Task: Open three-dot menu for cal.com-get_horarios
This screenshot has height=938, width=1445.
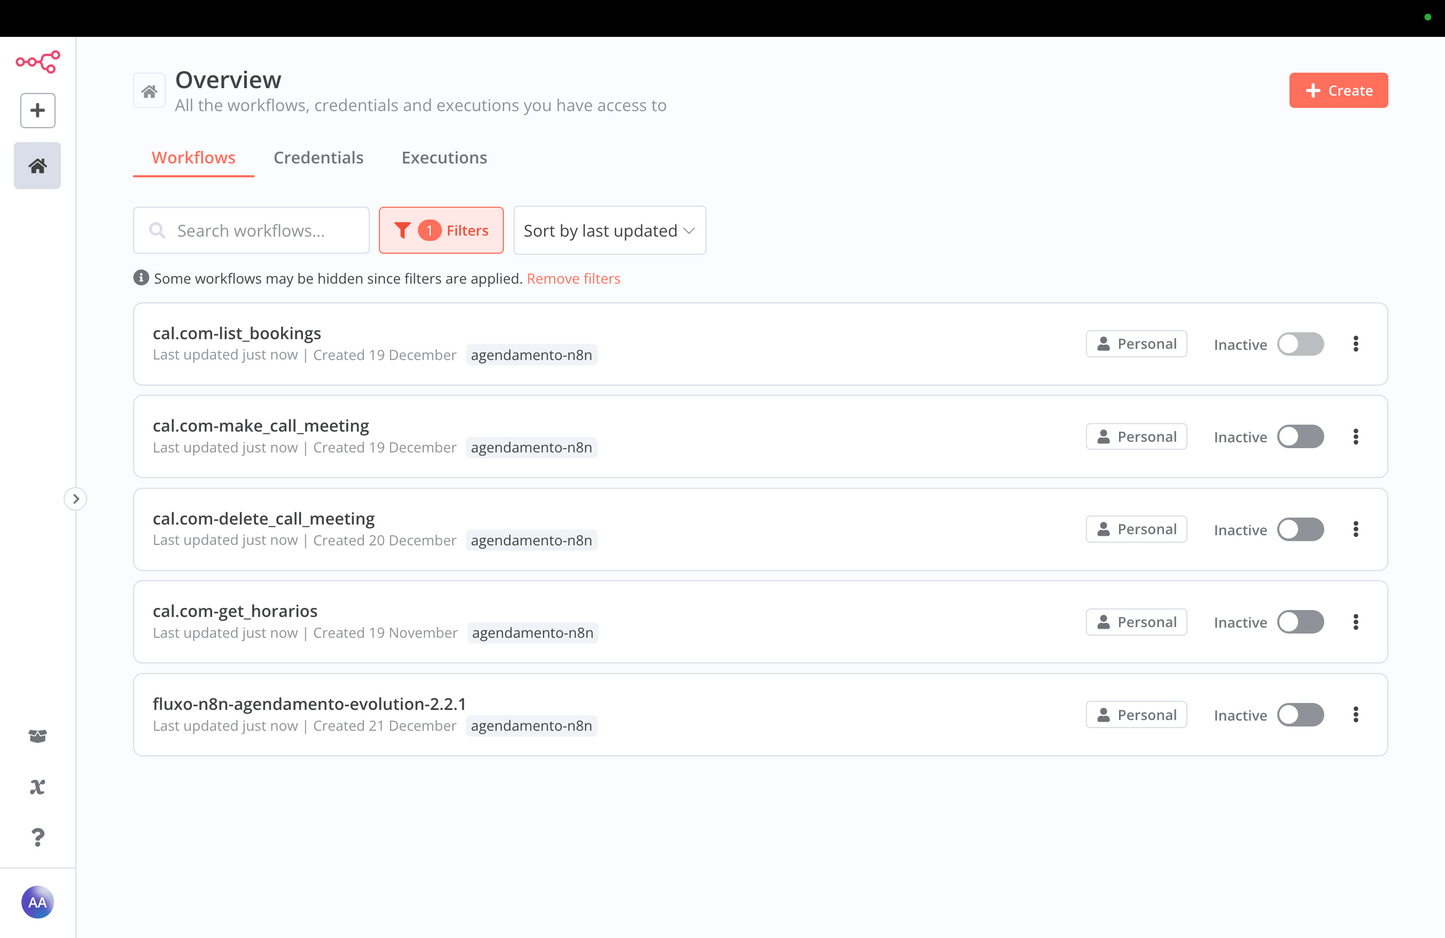Action: point(1355,622)
